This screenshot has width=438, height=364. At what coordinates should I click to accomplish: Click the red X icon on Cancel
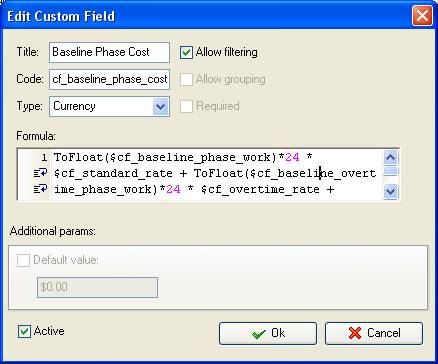coord(355,333)
